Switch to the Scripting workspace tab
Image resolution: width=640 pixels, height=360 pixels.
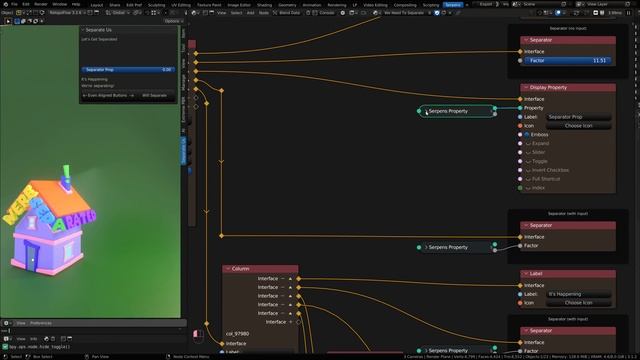[431, 5]
